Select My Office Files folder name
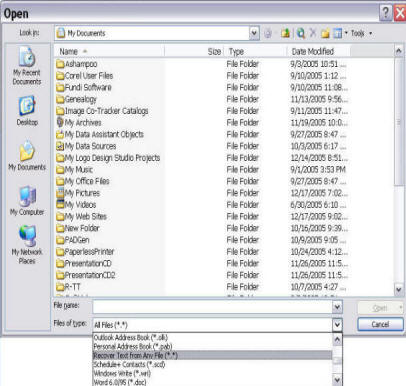Image resolution: width=406 pixels, height=386 pixels. [x=87, y=181]
